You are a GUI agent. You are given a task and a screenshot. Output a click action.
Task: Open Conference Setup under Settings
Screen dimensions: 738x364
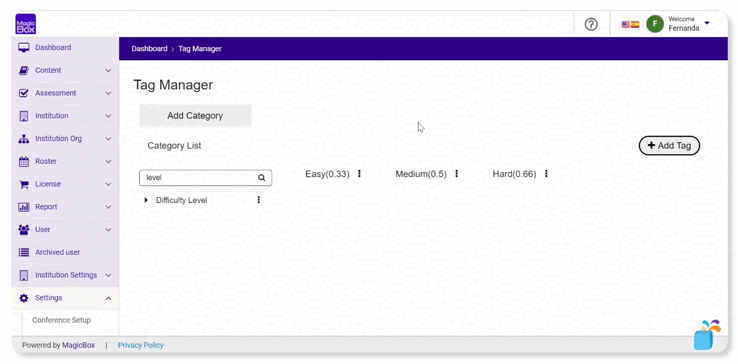point(62,320)
